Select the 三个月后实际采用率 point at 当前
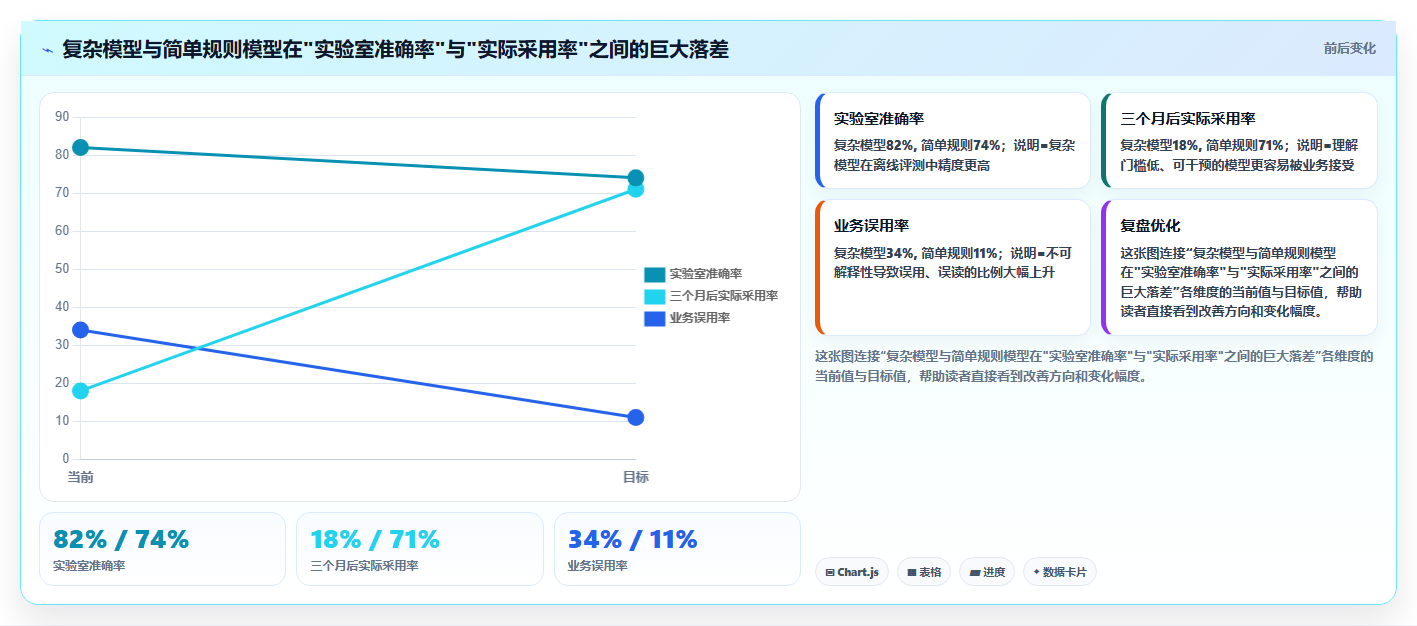Screen dimensions: 1417x626 (81, 391)
